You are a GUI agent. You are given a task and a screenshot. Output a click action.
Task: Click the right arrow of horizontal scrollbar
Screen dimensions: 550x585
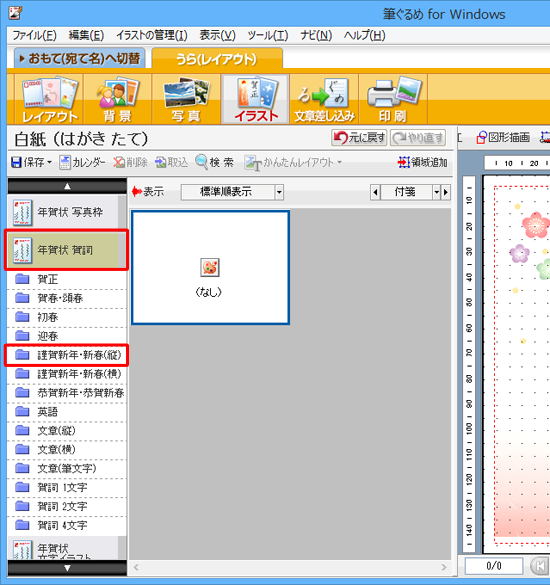pos(444,567)
